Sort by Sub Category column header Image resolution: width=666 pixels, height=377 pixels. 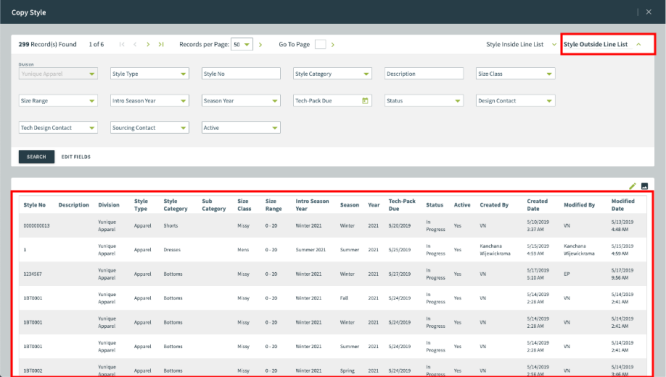pos(214,205)
